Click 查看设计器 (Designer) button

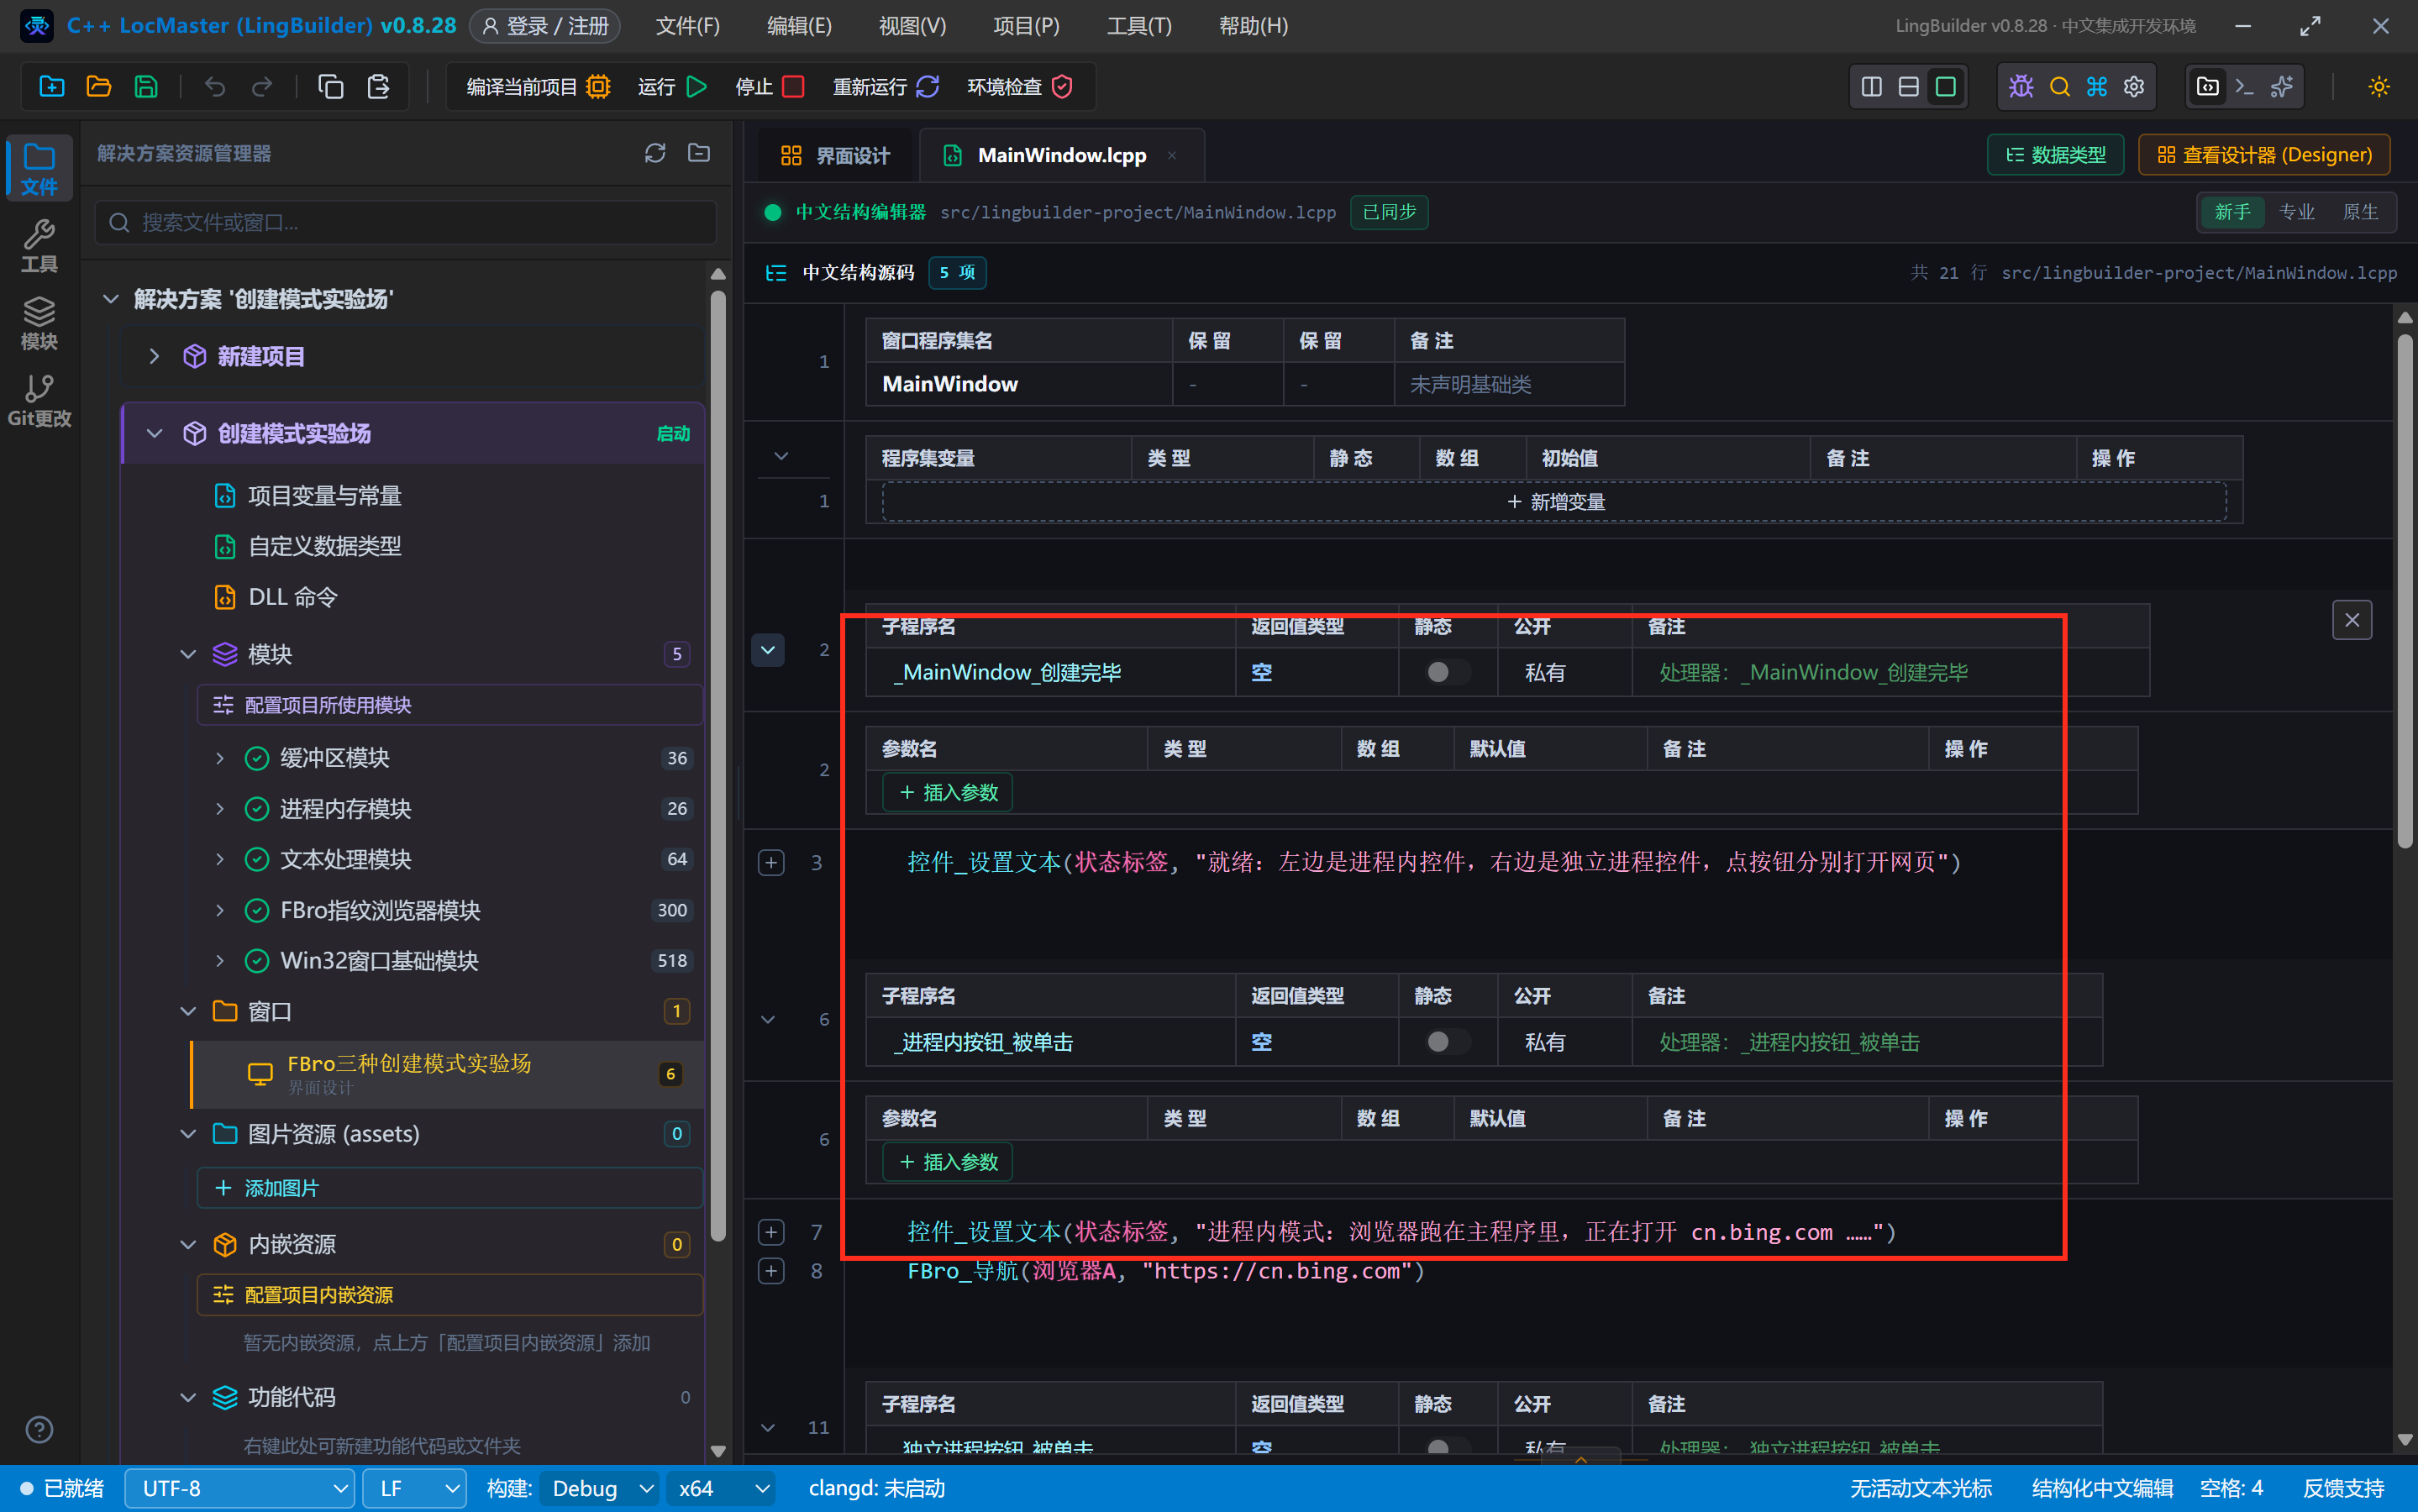(x=2264, y=155)
